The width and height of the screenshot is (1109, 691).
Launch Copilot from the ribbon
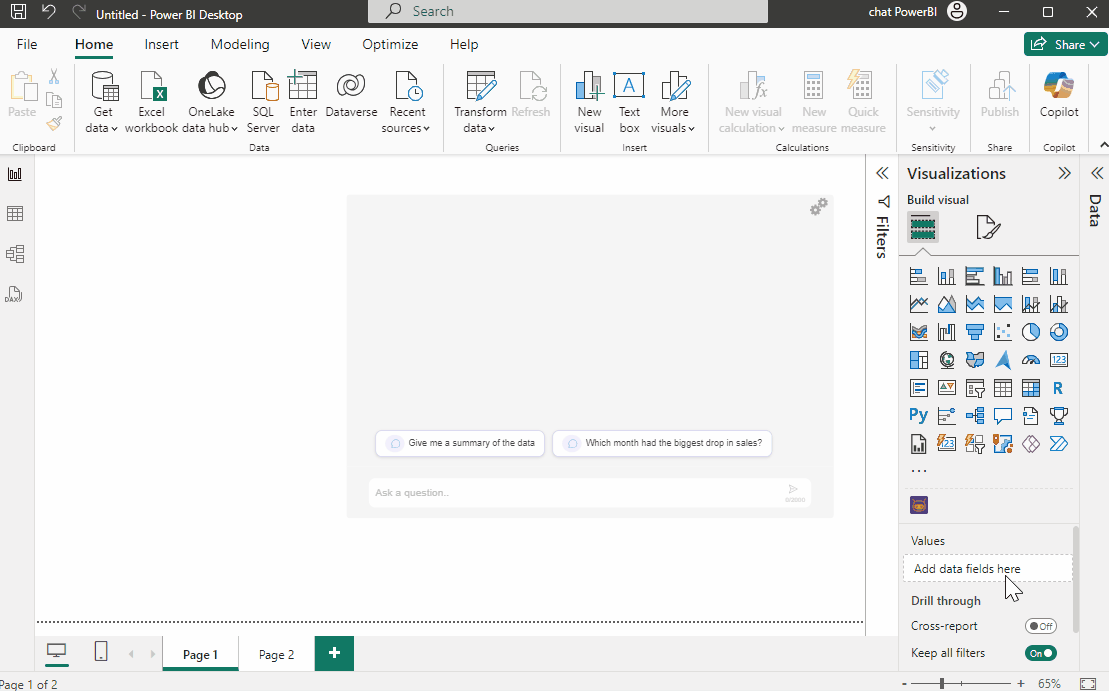[x=1059, y=95]
